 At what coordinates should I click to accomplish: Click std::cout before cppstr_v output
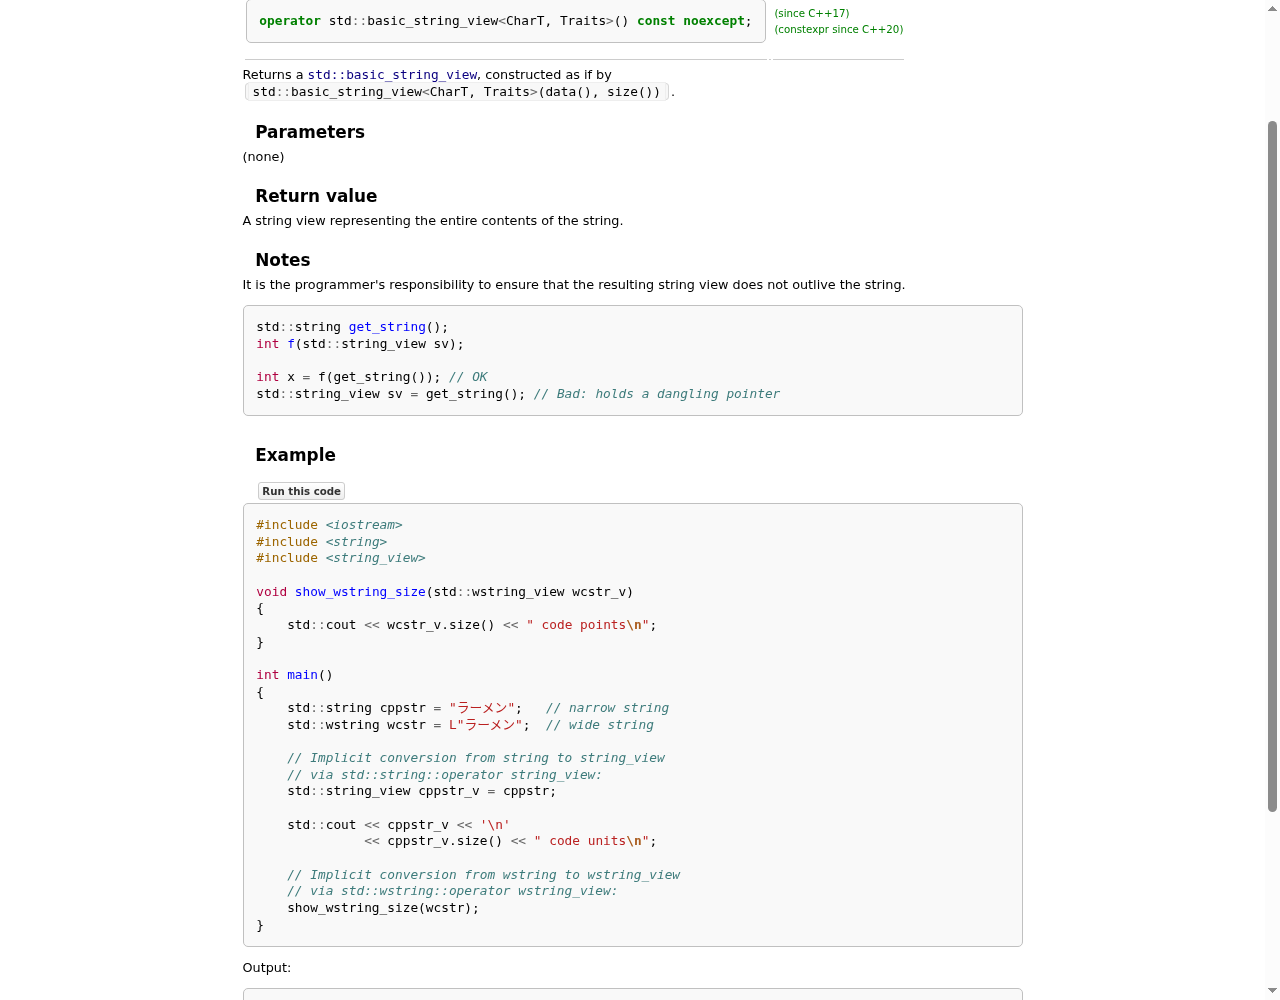(322, 825)
